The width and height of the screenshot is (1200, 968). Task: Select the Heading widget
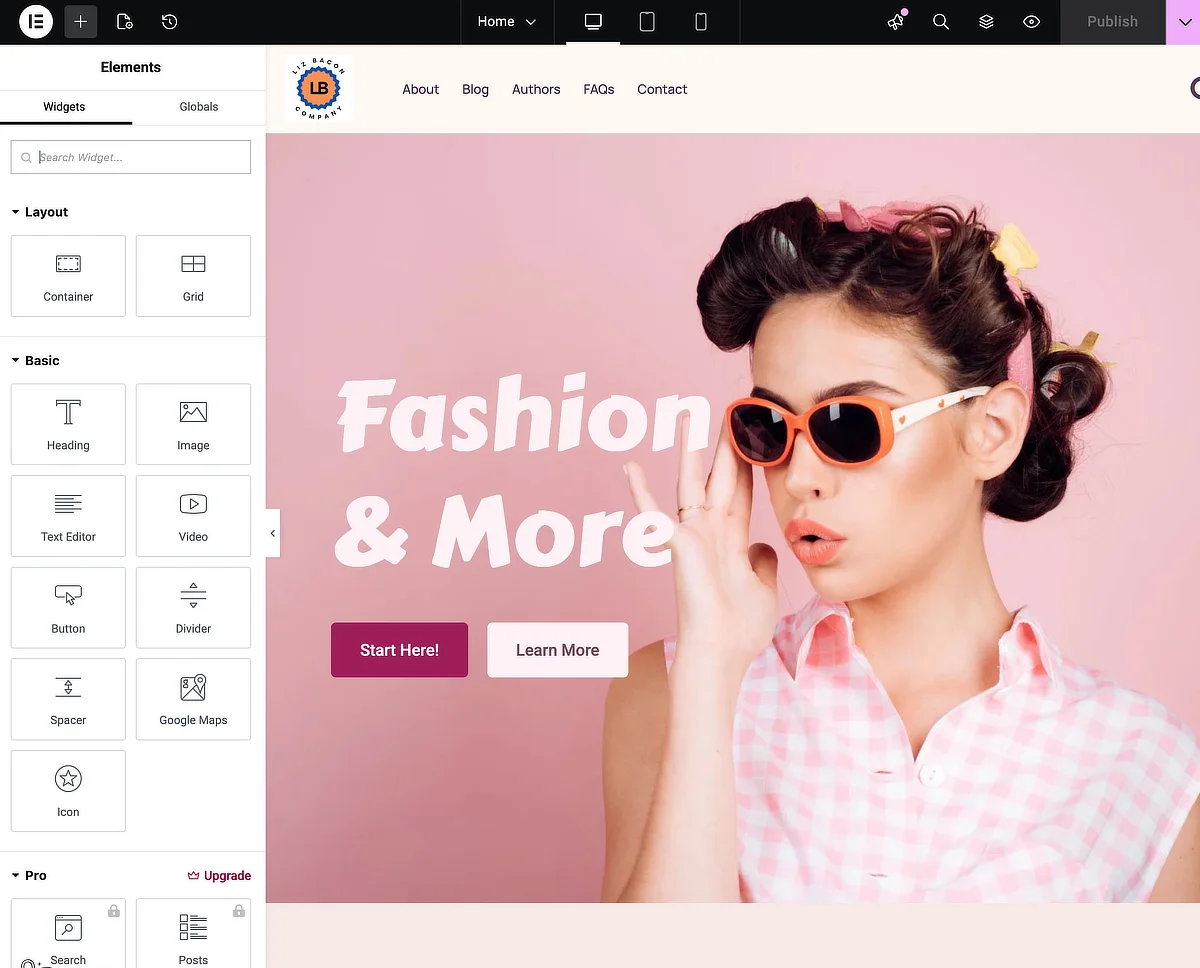[x=68, y=424]
